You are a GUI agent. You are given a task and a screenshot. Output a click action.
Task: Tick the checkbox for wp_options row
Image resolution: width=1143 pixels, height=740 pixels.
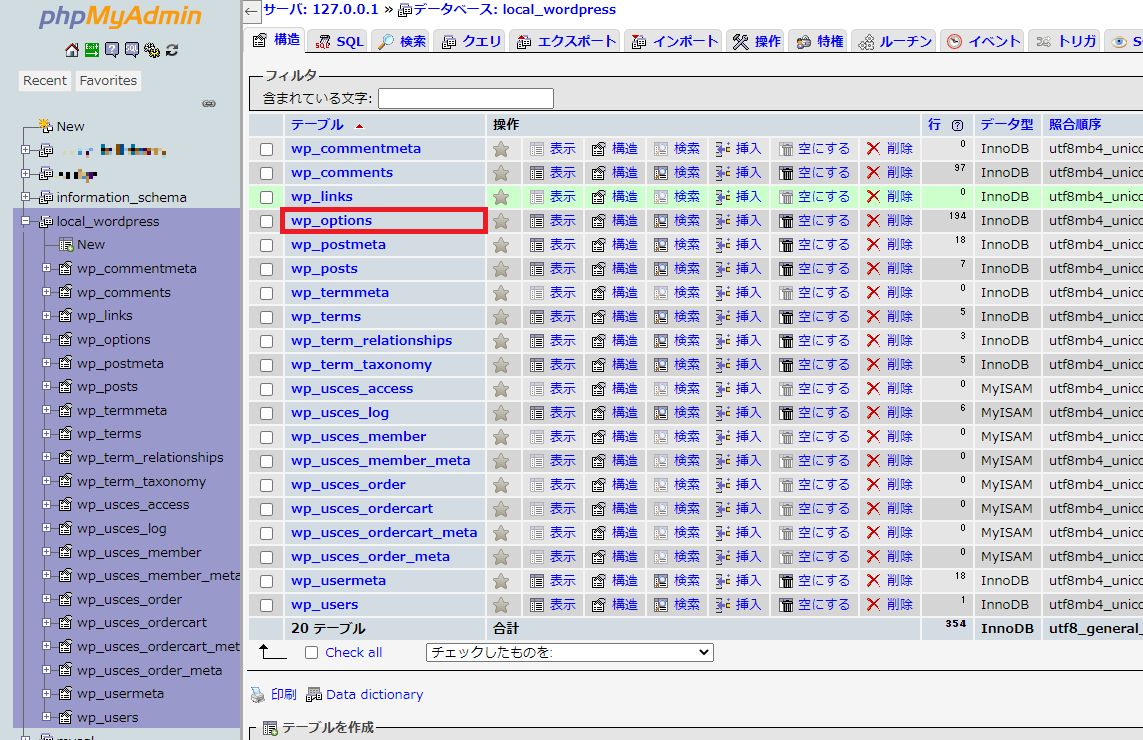266,221
